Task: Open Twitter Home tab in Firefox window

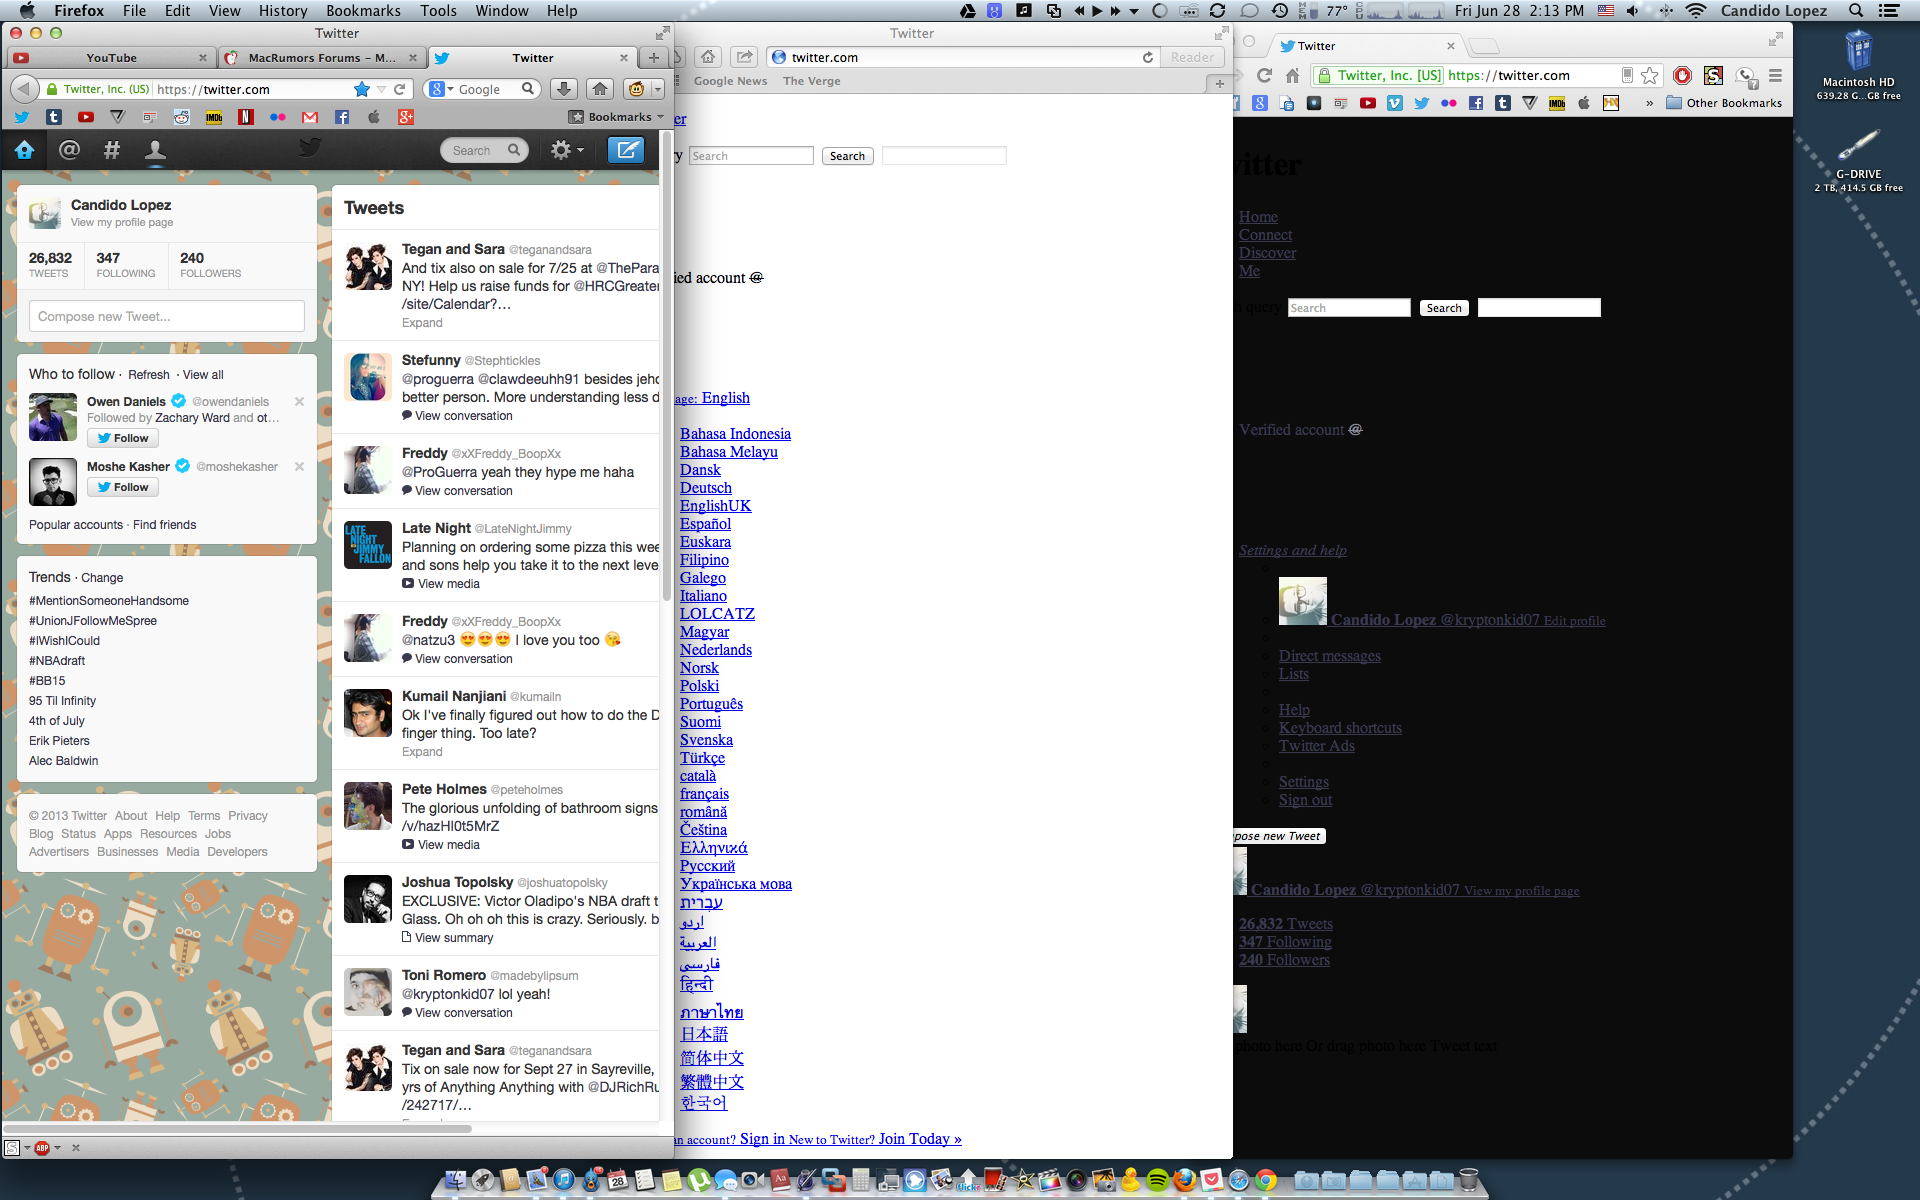Action: tap(24, 150)
